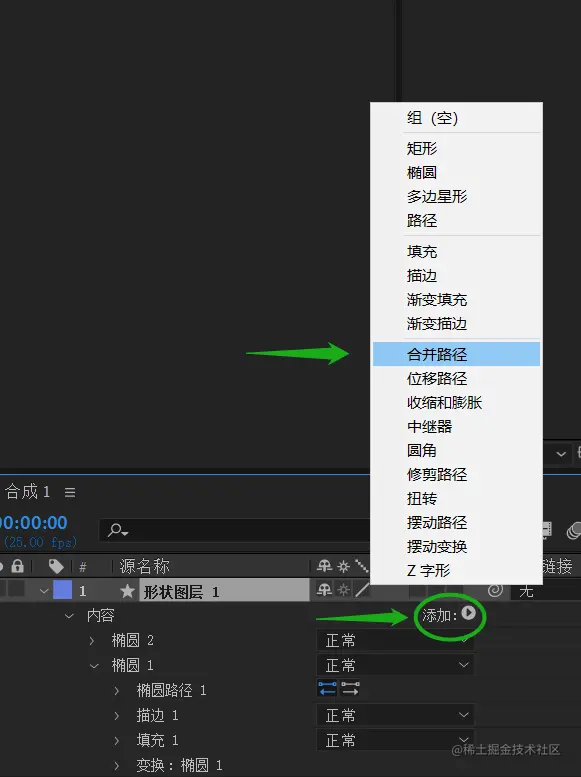Toggle shy switch on 形状图层 1
This screenshot has width=581, height=777.
pos(324,590)
